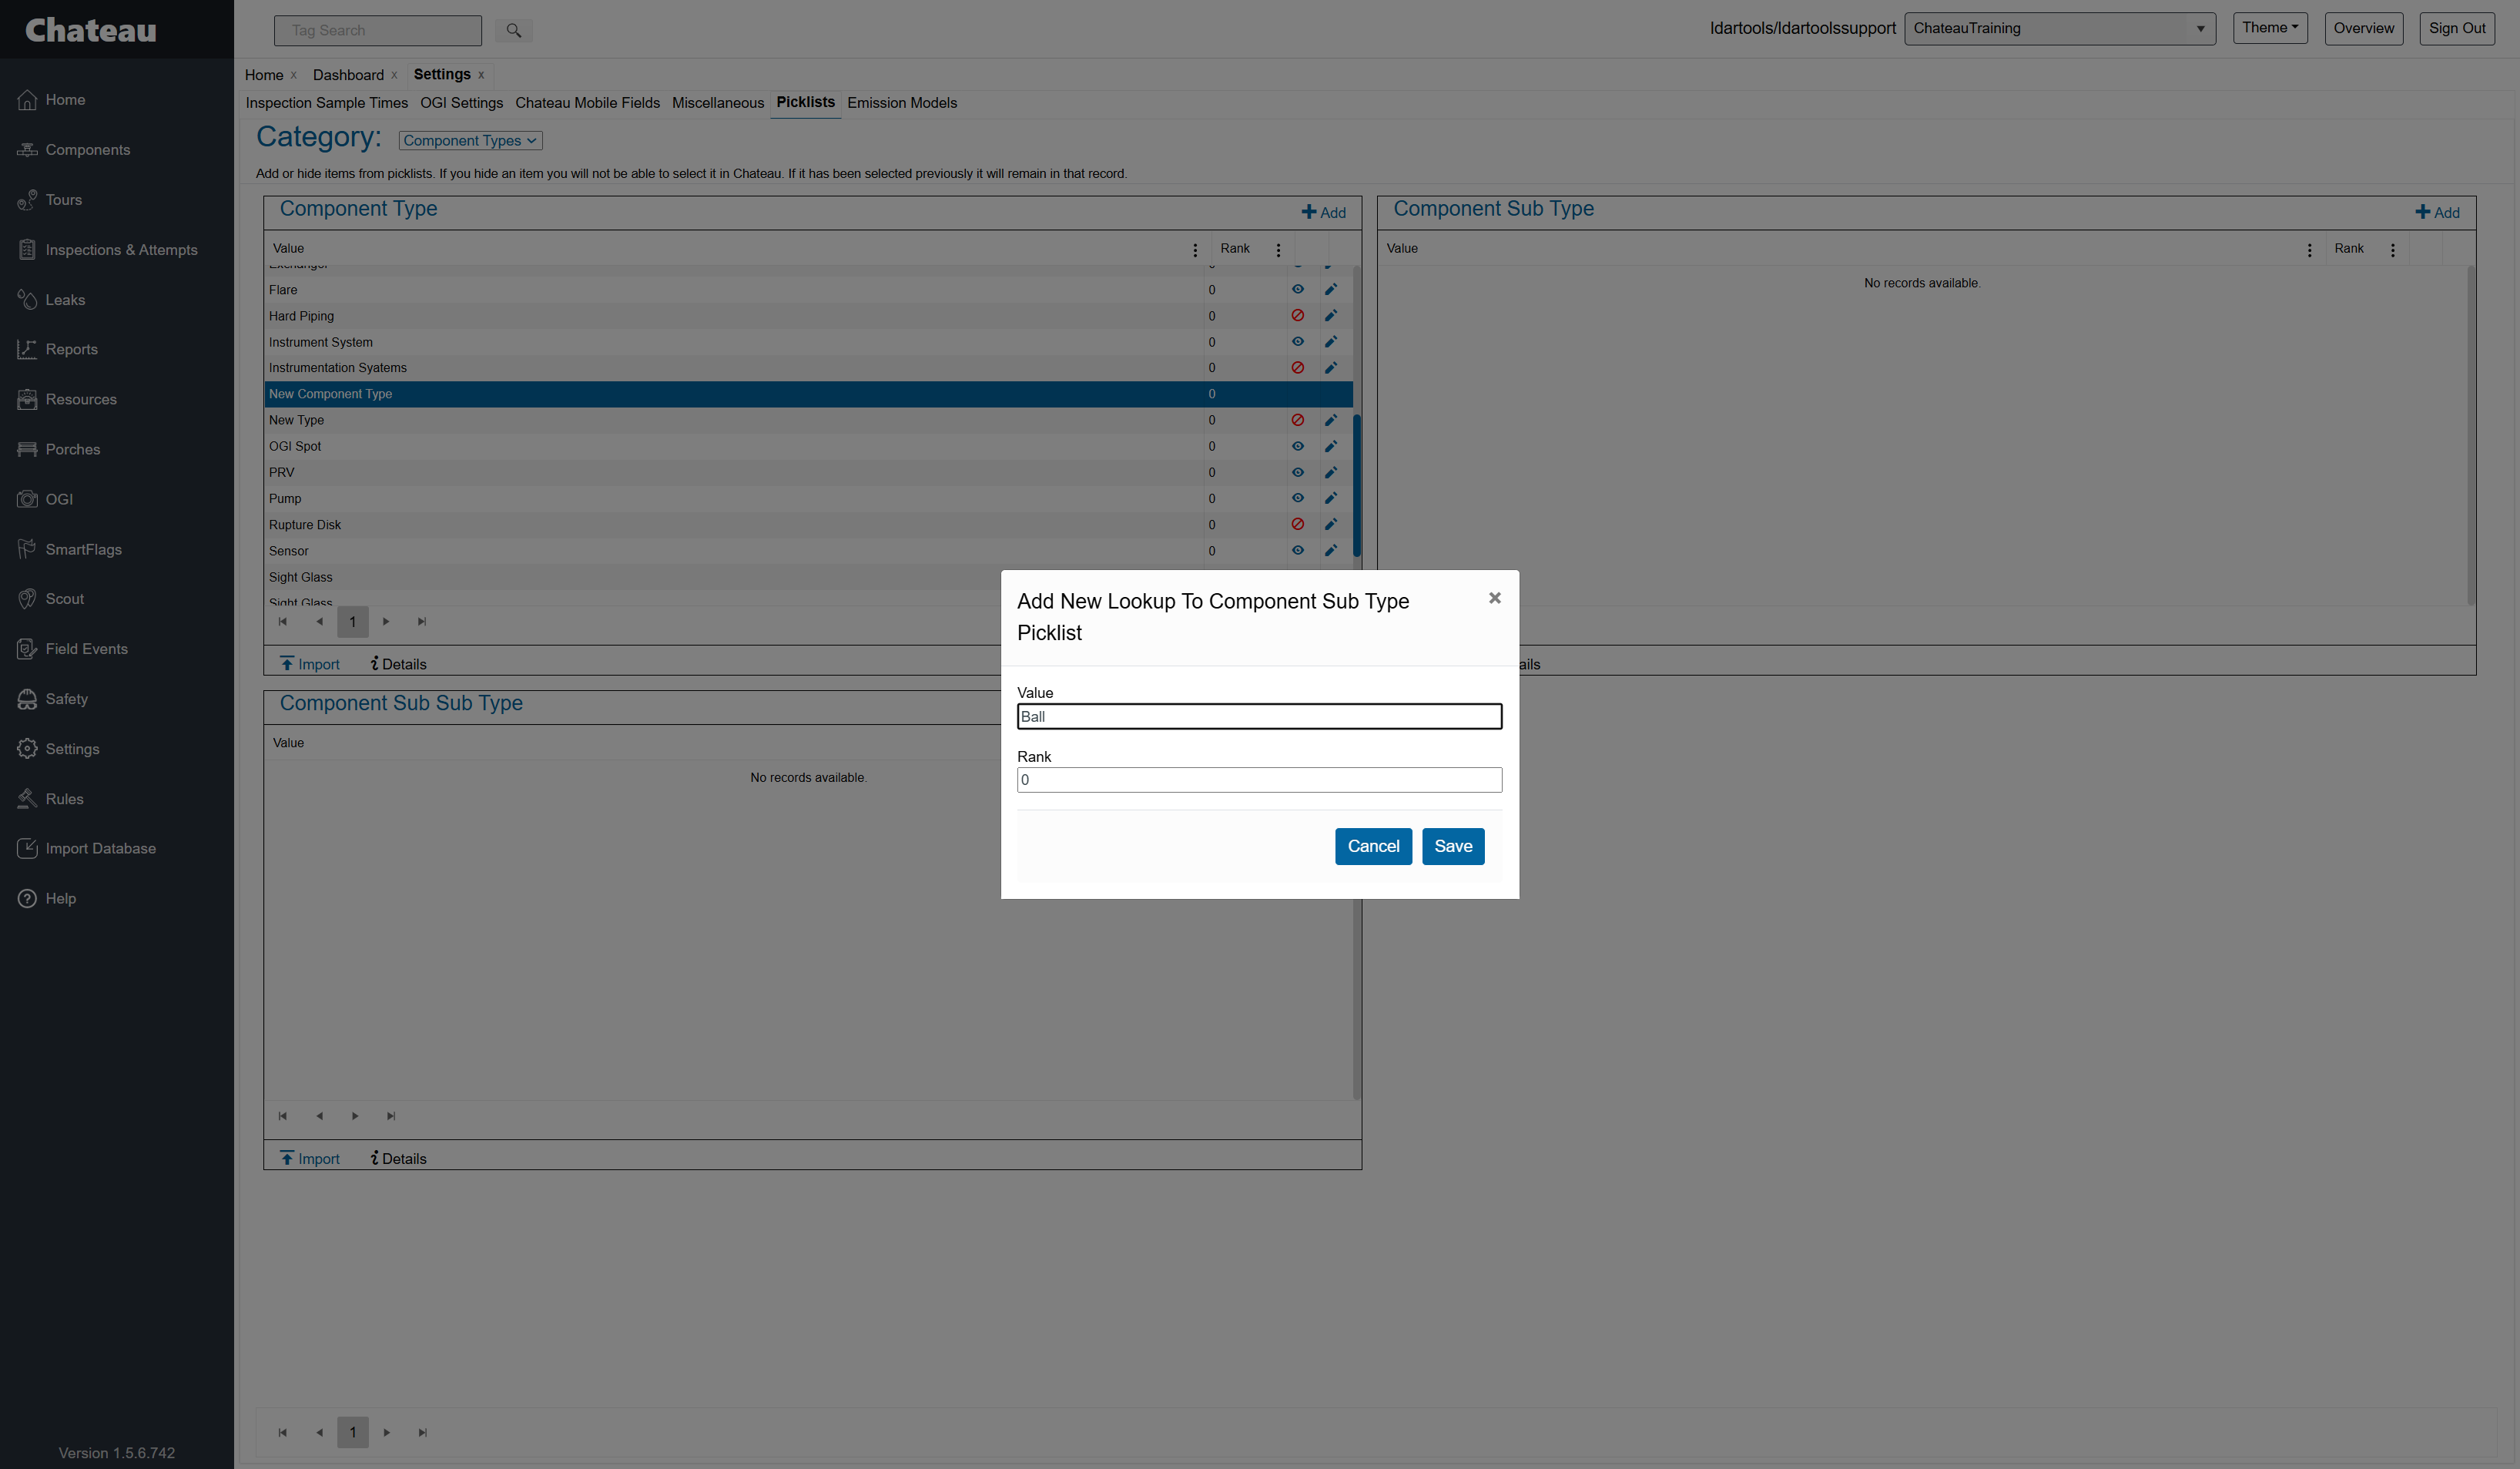Image resolution: width=2520 pixels, height=1469 pixels.
Task: Toggle visibility of Instrument System row
Action: 1297,341
